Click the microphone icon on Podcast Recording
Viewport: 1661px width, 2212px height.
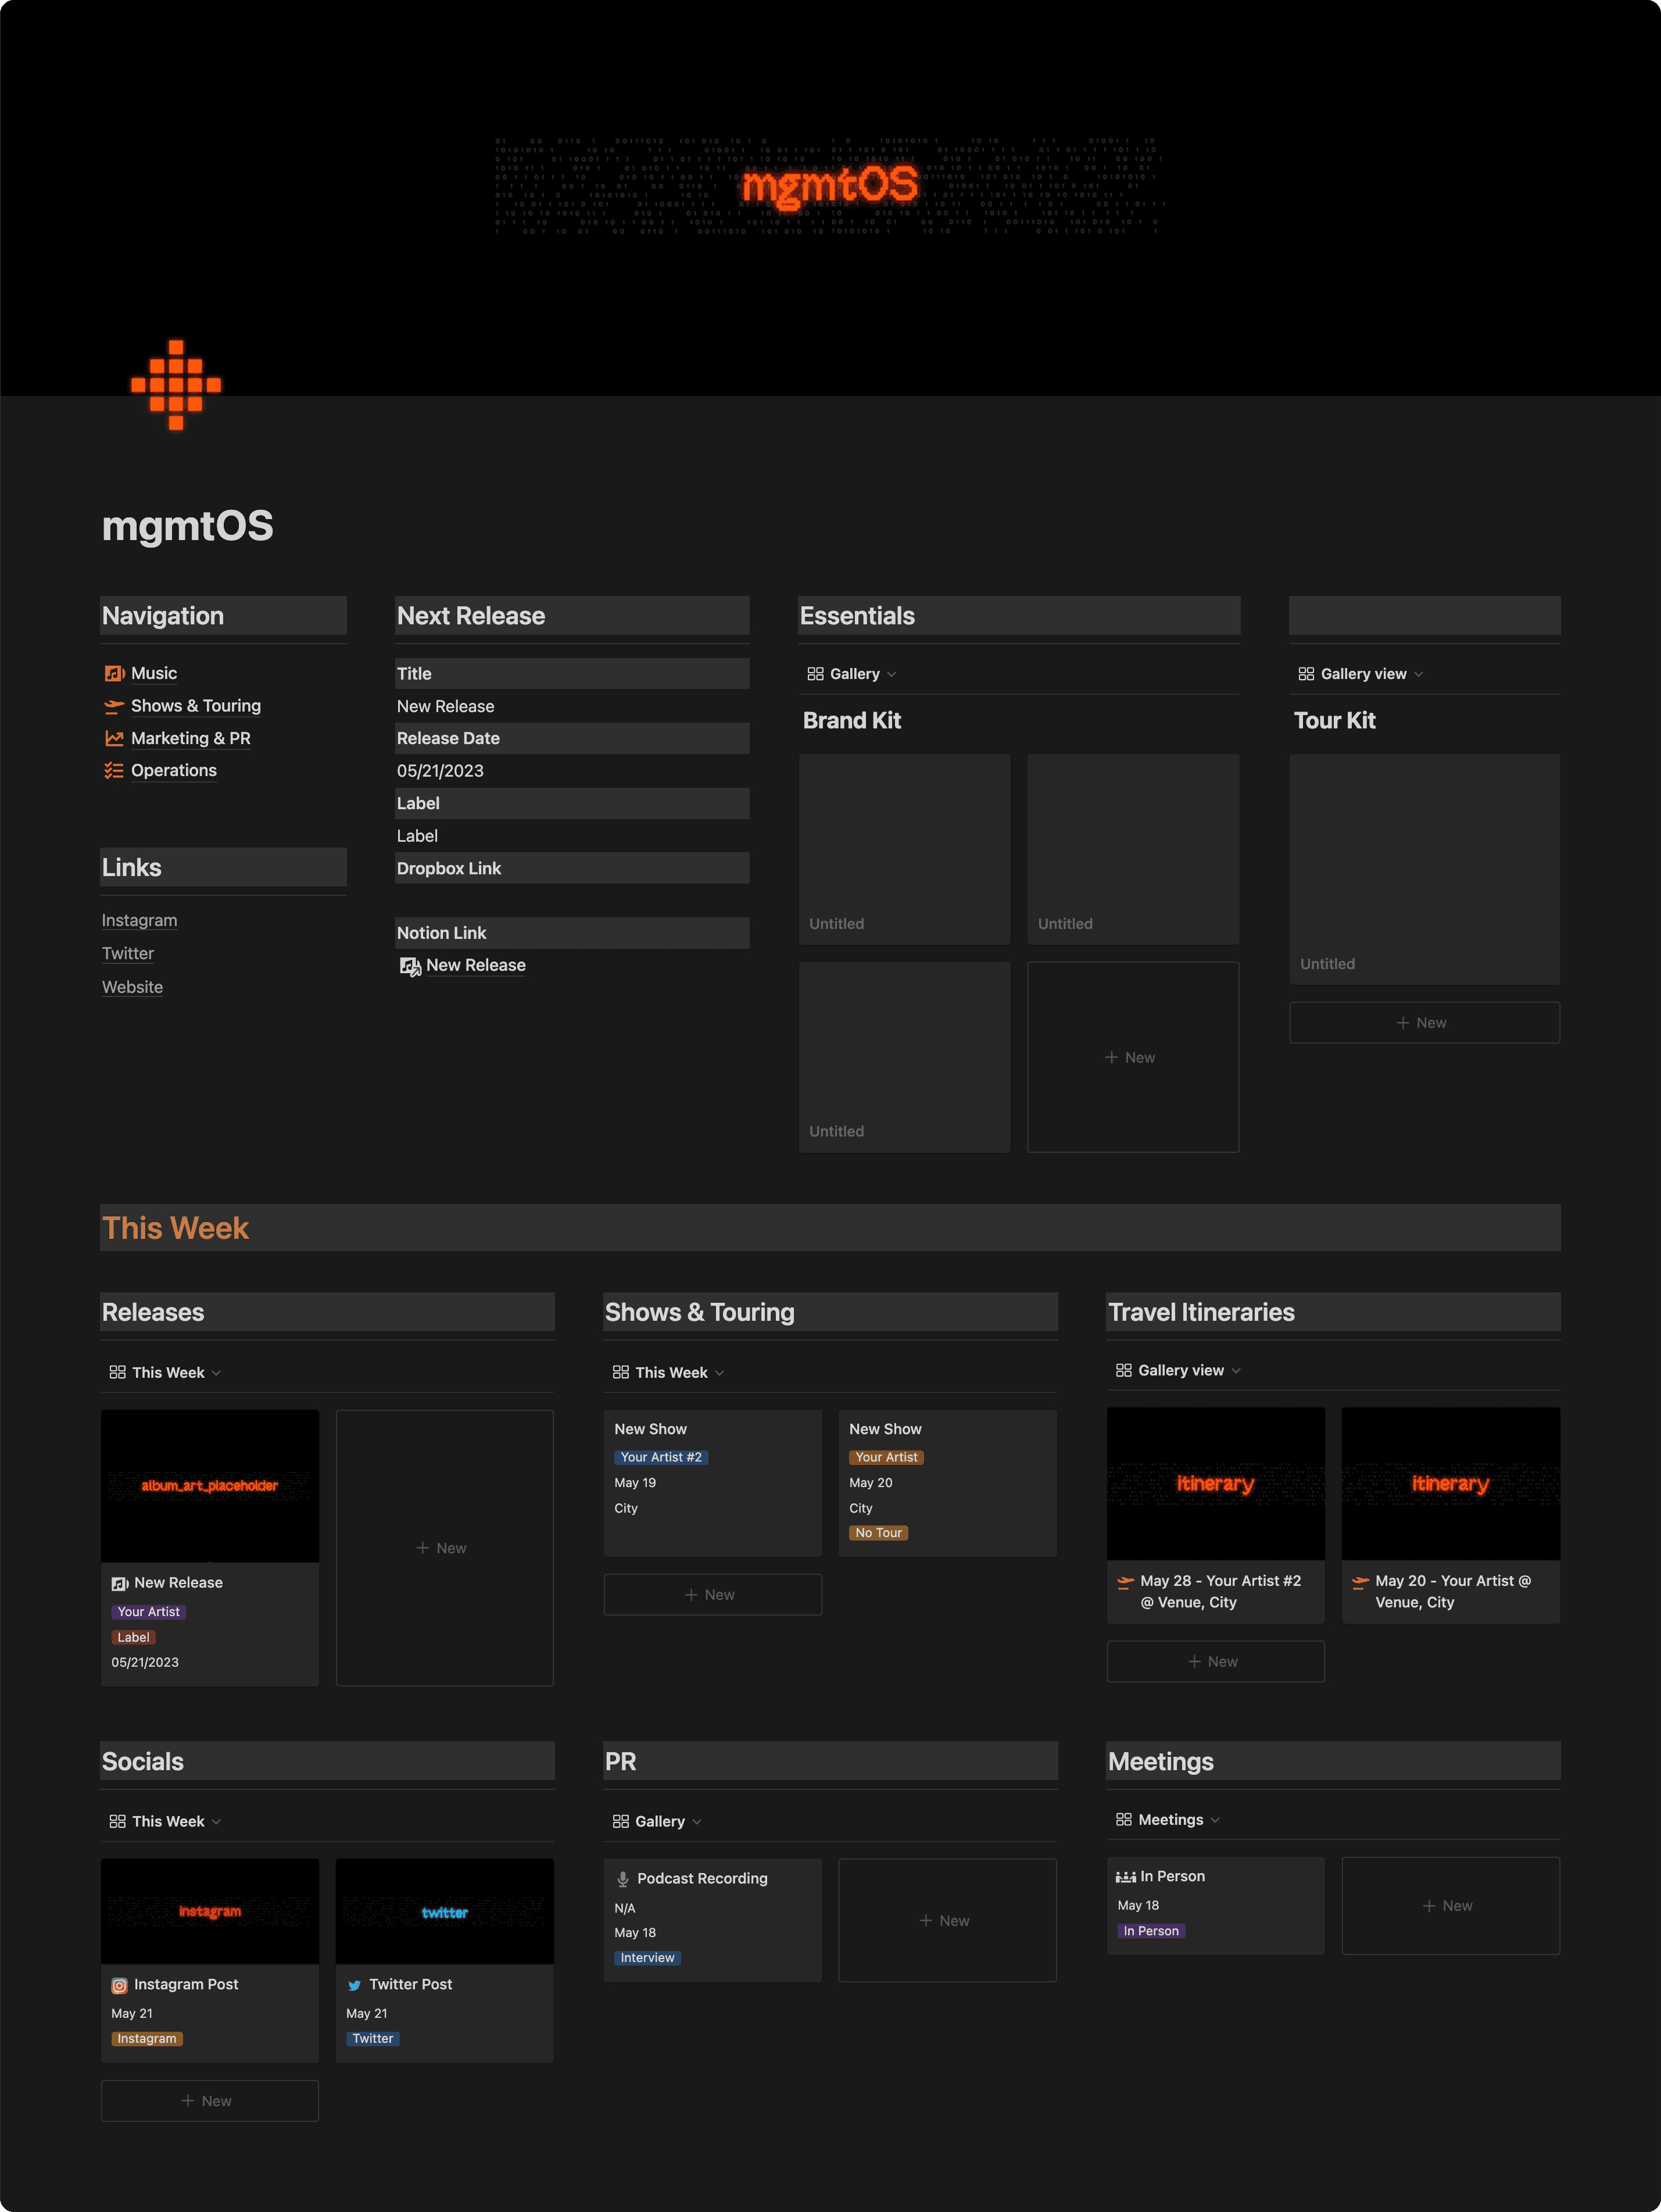[x=622, y=1879]
